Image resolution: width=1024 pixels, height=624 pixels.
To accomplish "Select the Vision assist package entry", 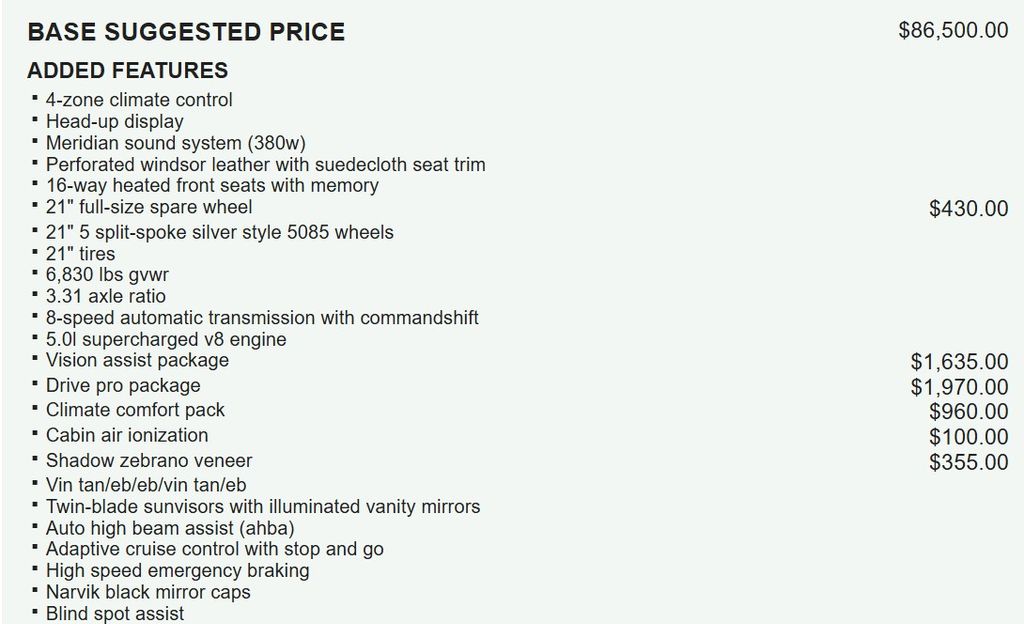I will point(137,361).
